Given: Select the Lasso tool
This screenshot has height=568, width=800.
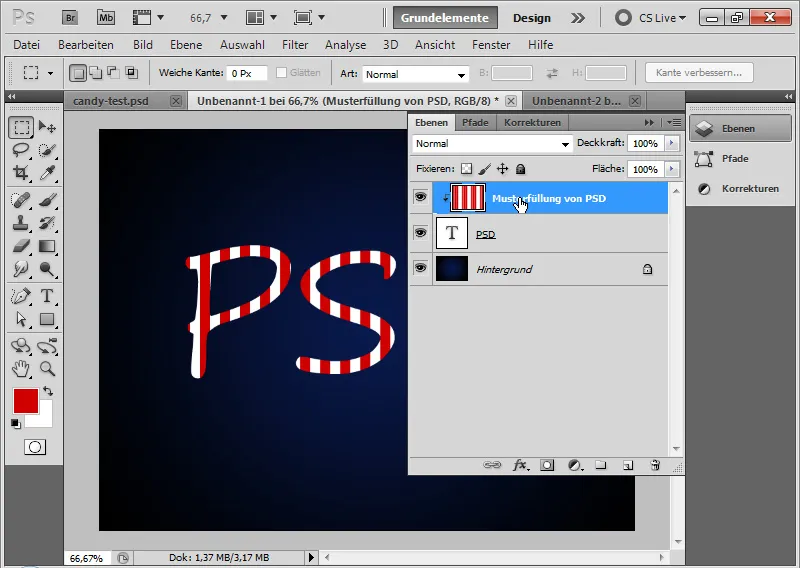Looking at the screenshot, I should pos(21,150).
